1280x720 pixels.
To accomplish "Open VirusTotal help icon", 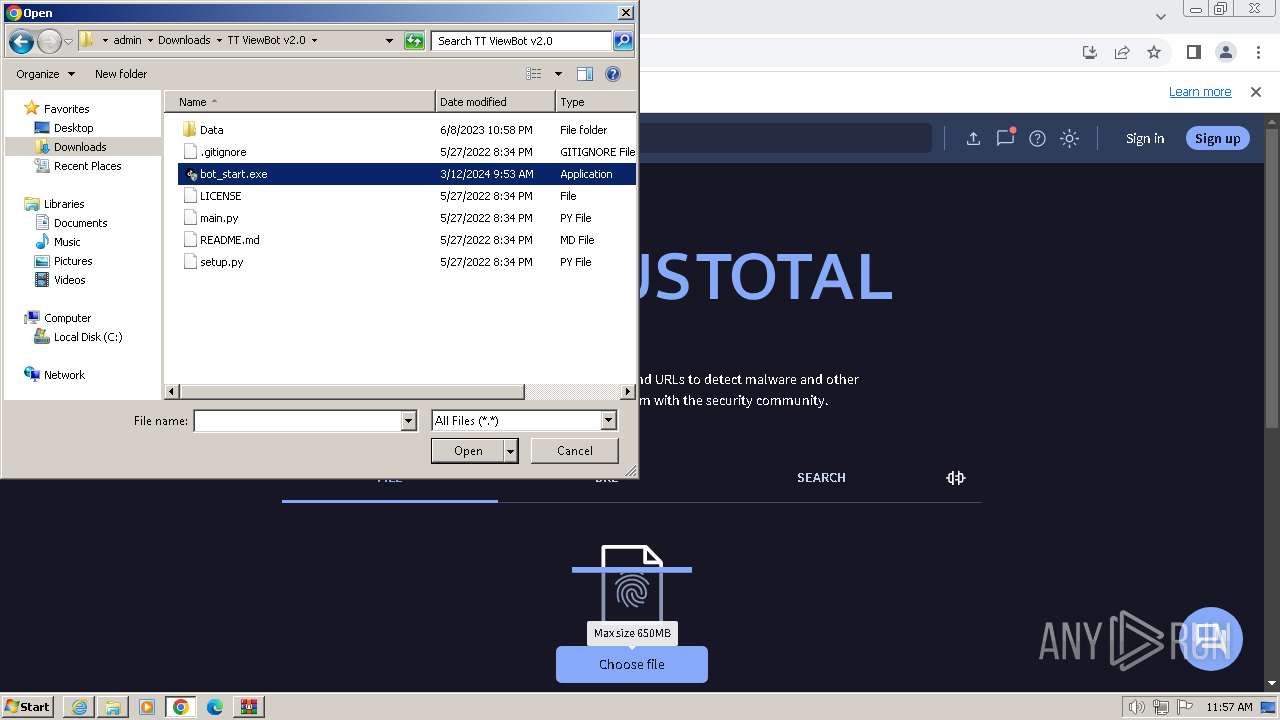I will [1037, 139].
